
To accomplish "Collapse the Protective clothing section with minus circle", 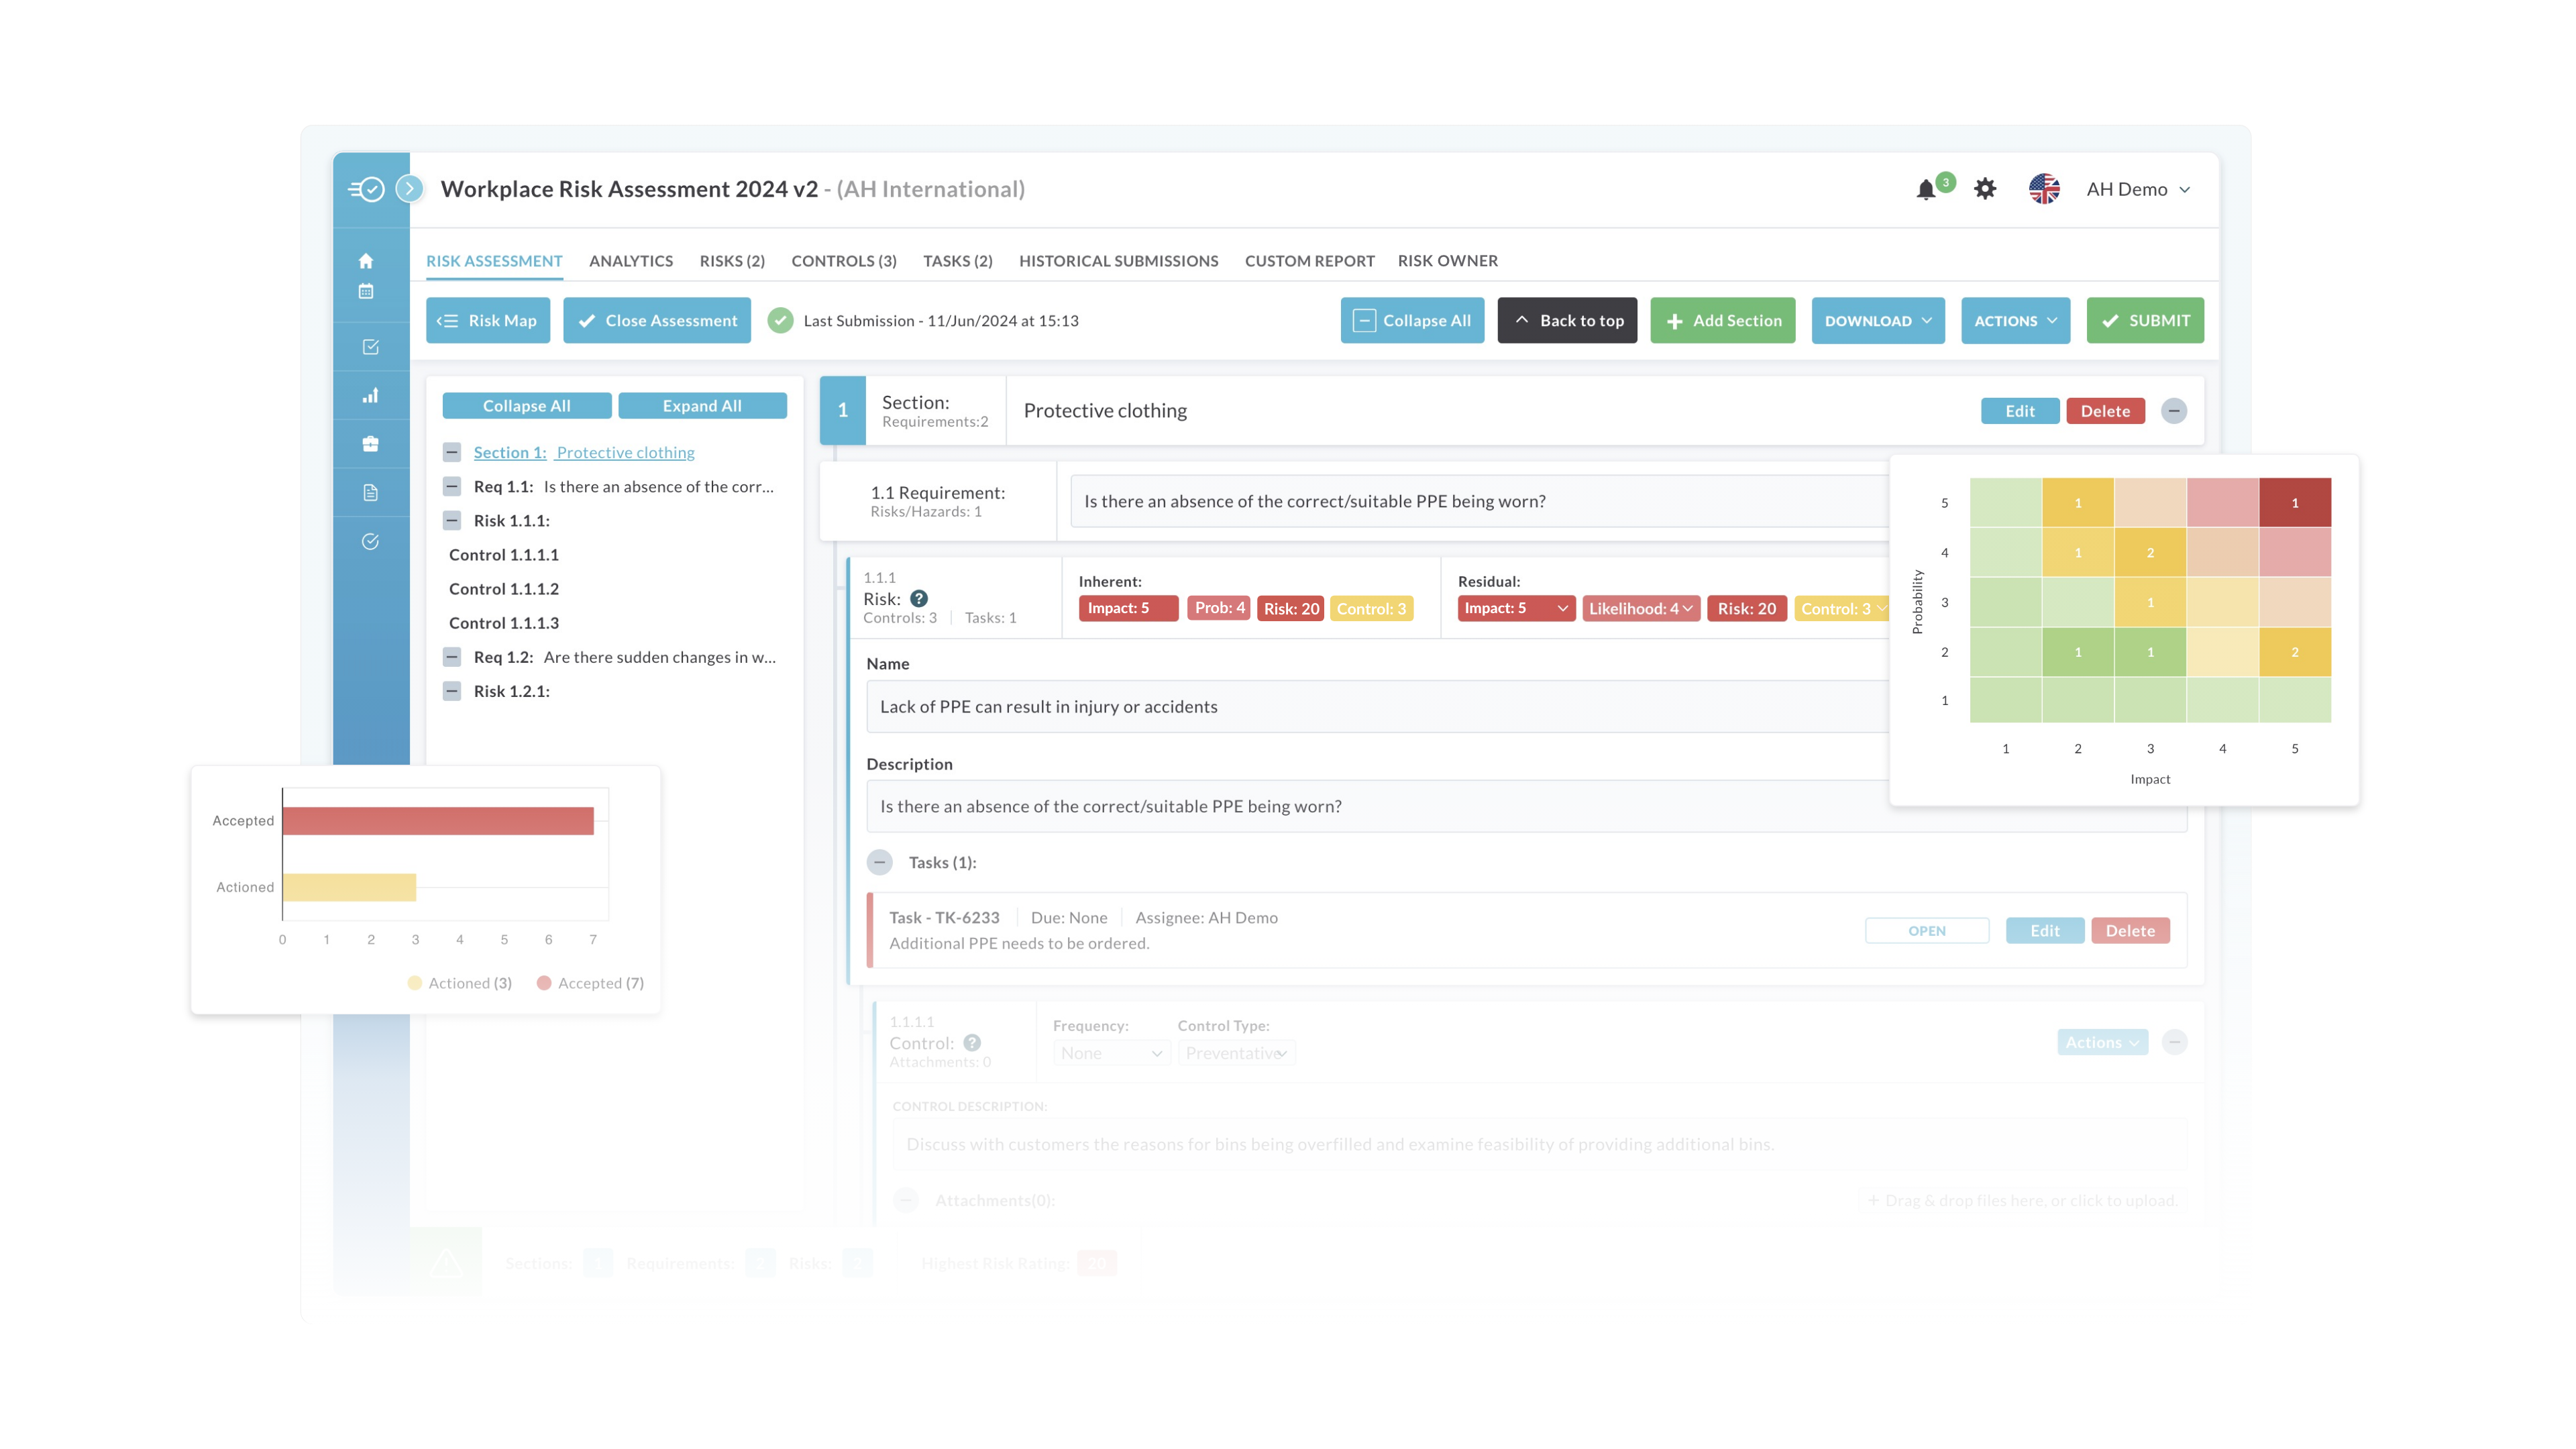I will [2173, 411].
